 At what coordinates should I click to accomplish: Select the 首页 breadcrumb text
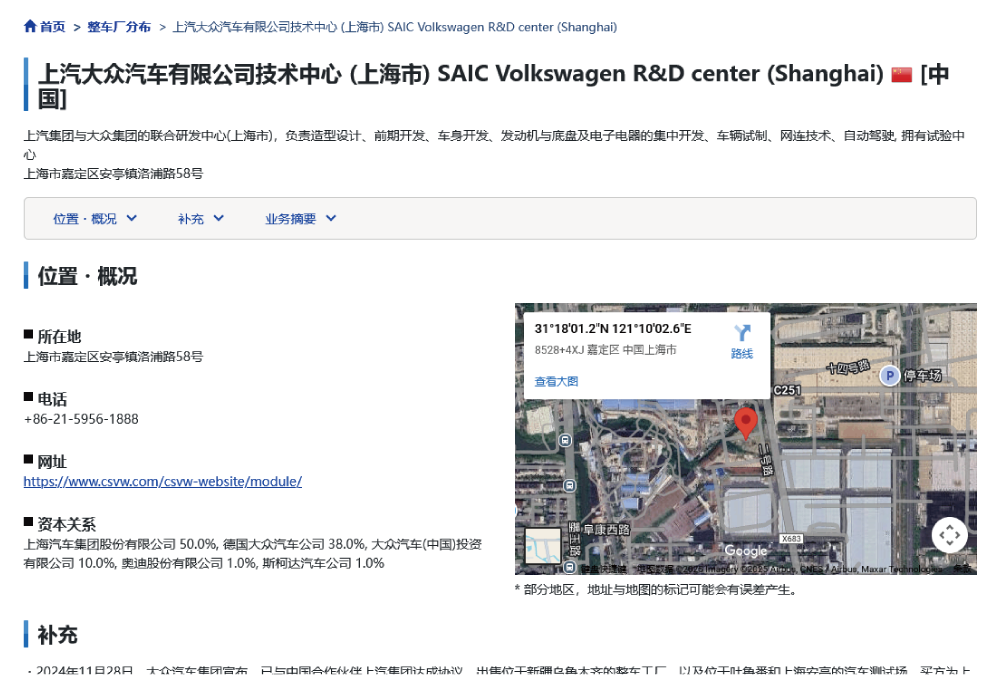coord(52,27)
